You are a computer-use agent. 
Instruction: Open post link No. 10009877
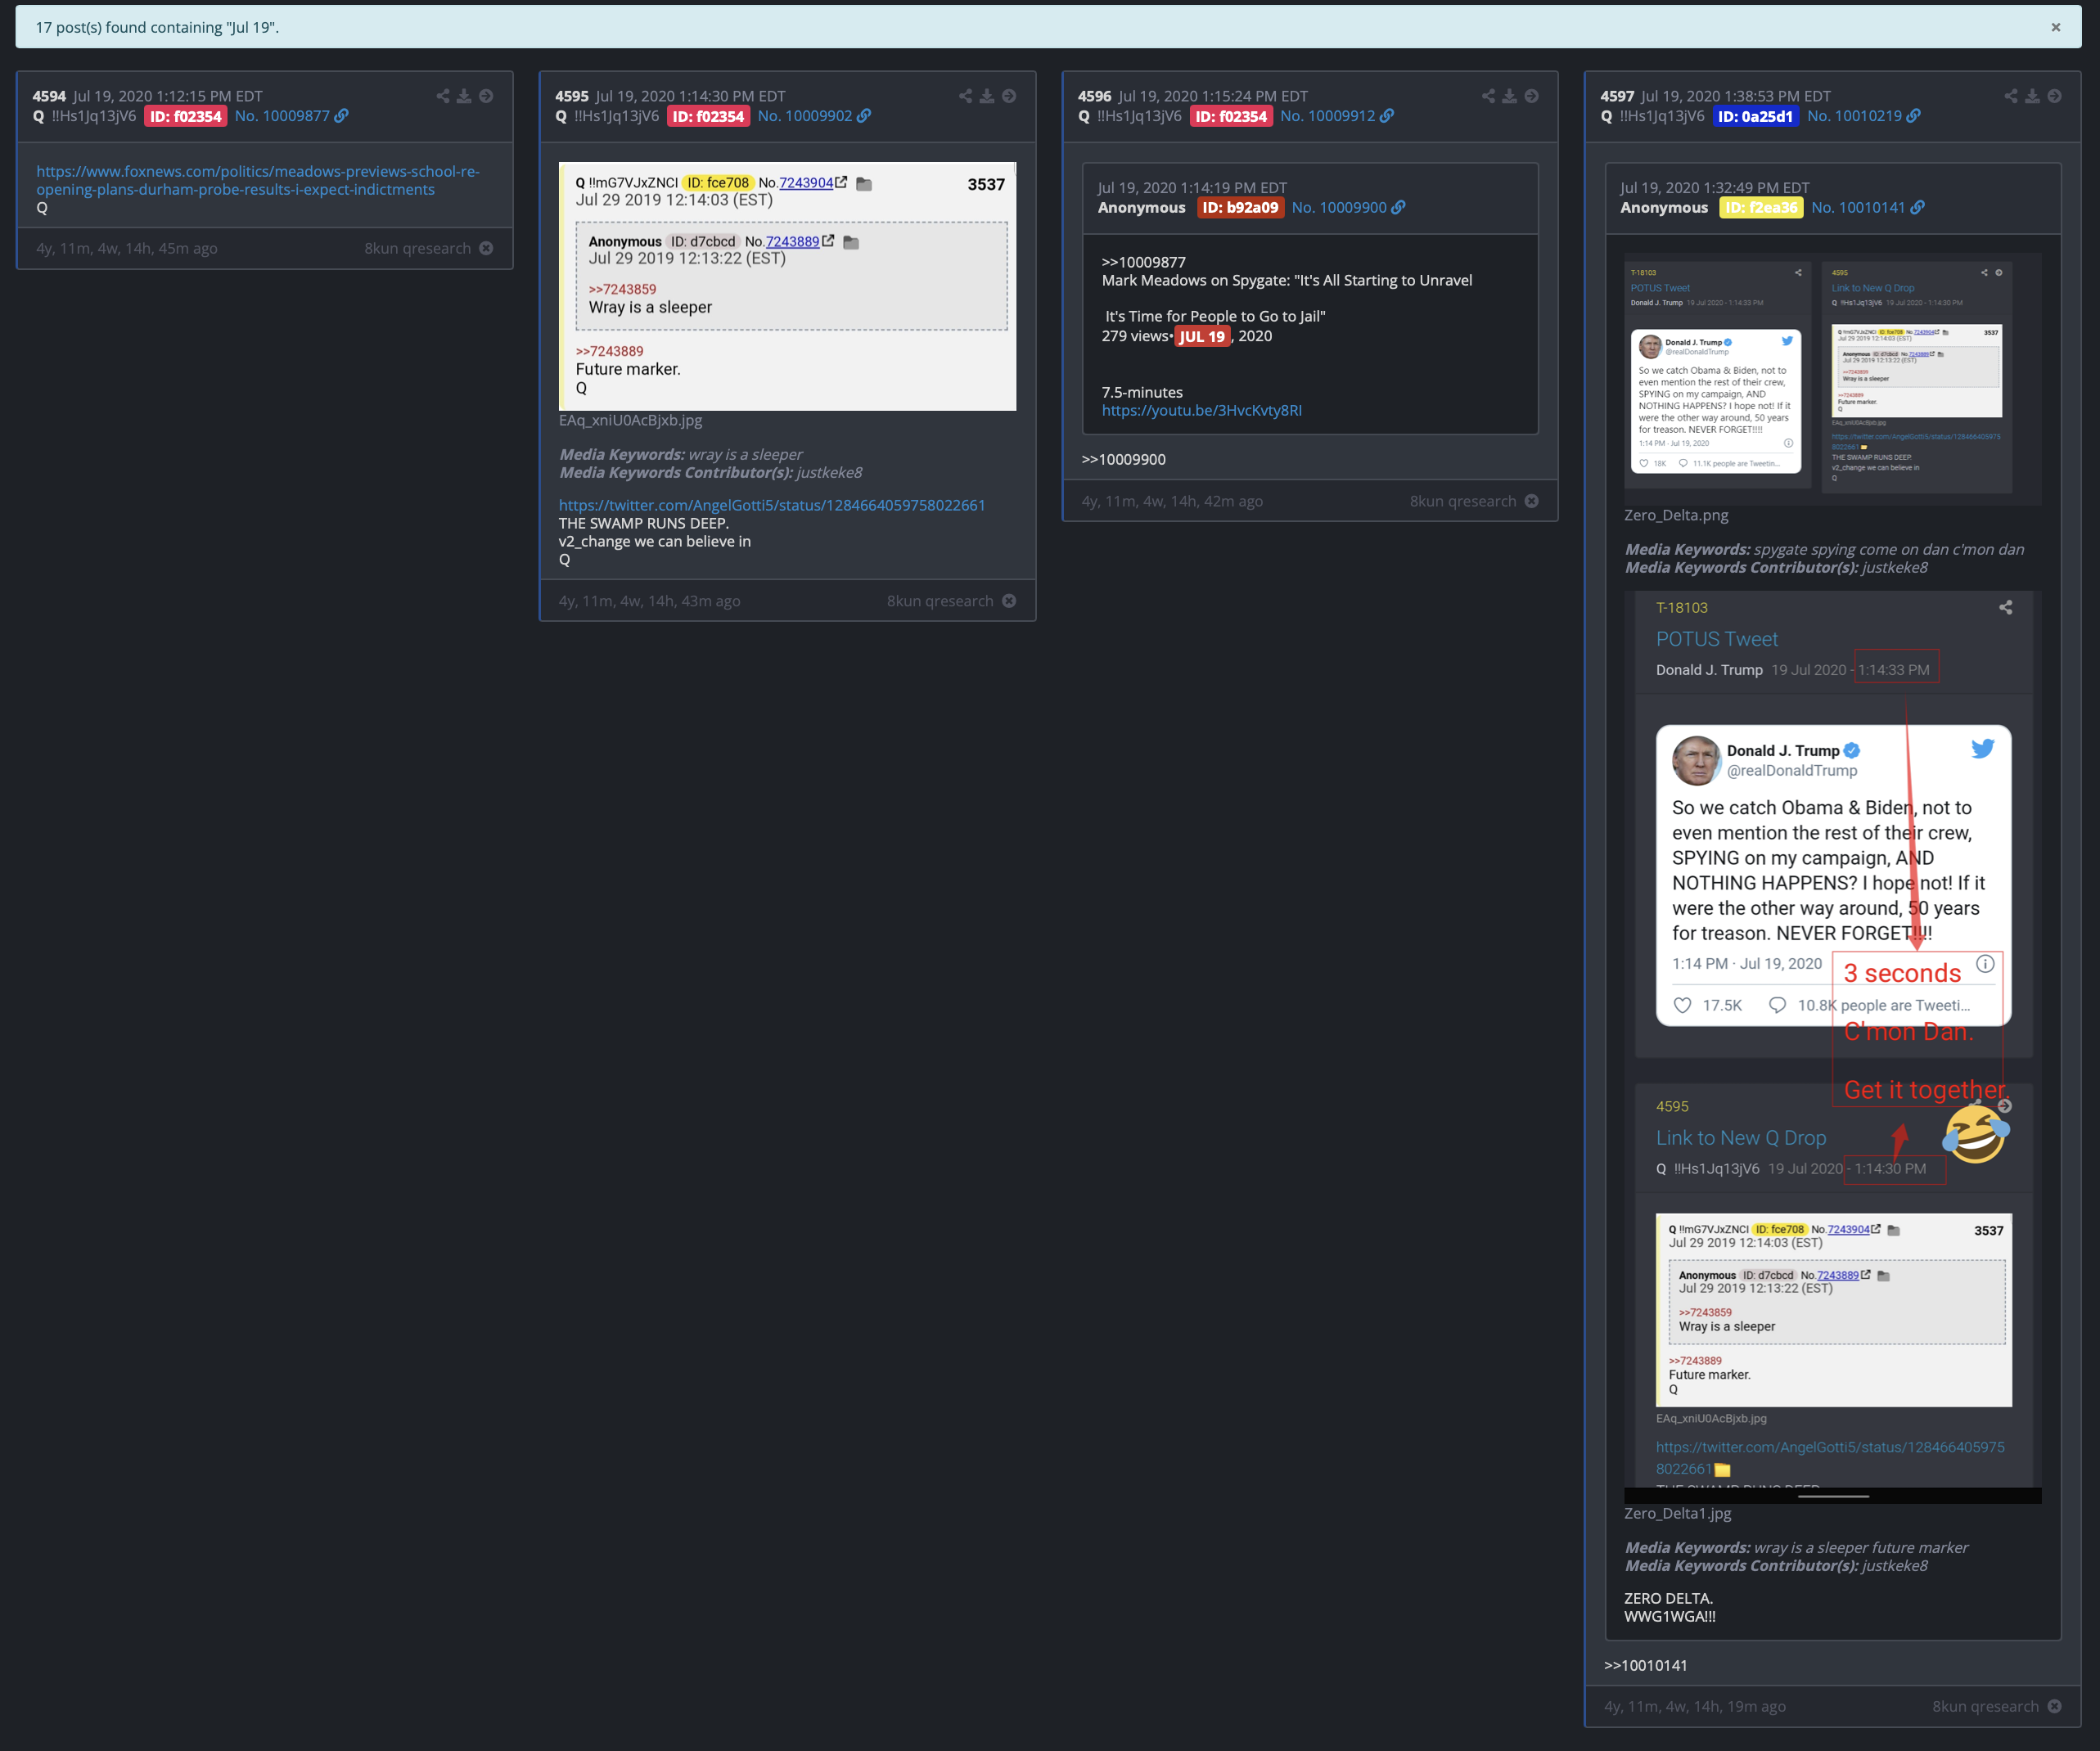click(282, 116)
